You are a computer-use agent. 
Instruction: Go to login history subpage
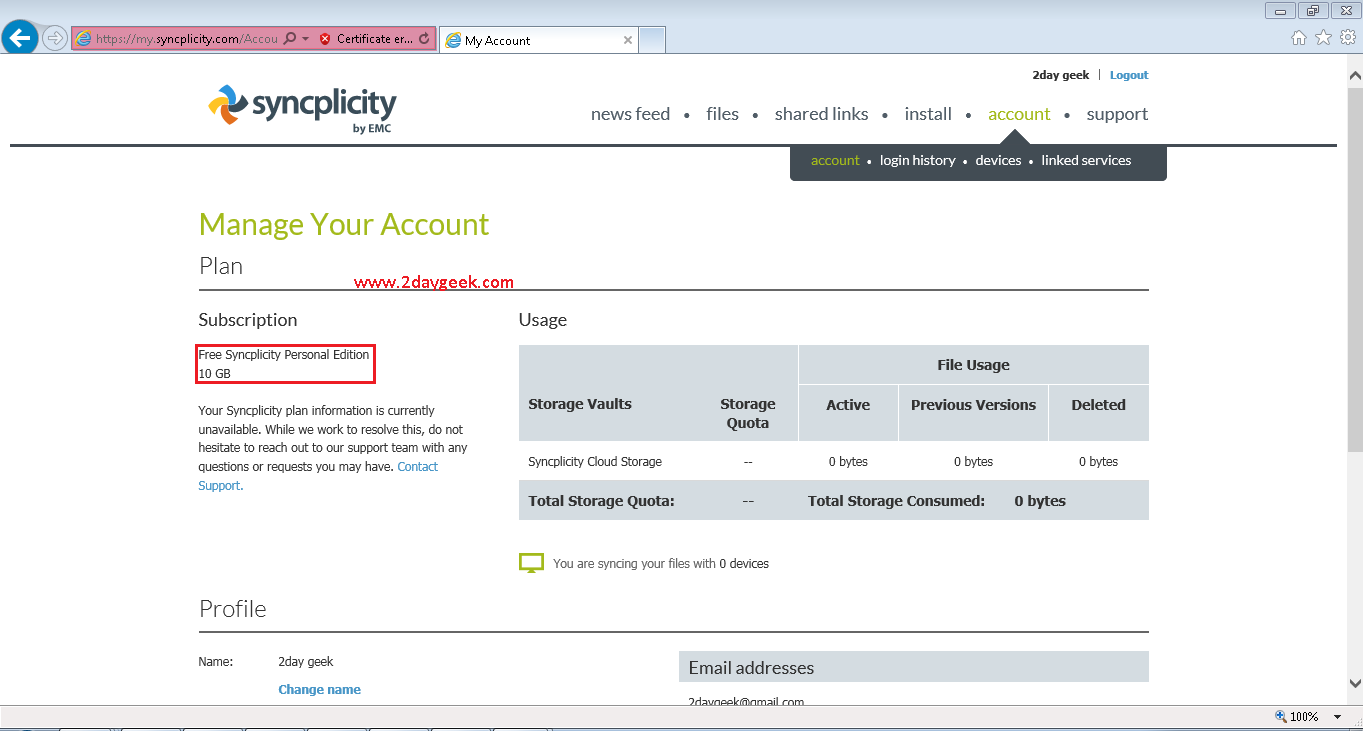[x=917, y=160]
